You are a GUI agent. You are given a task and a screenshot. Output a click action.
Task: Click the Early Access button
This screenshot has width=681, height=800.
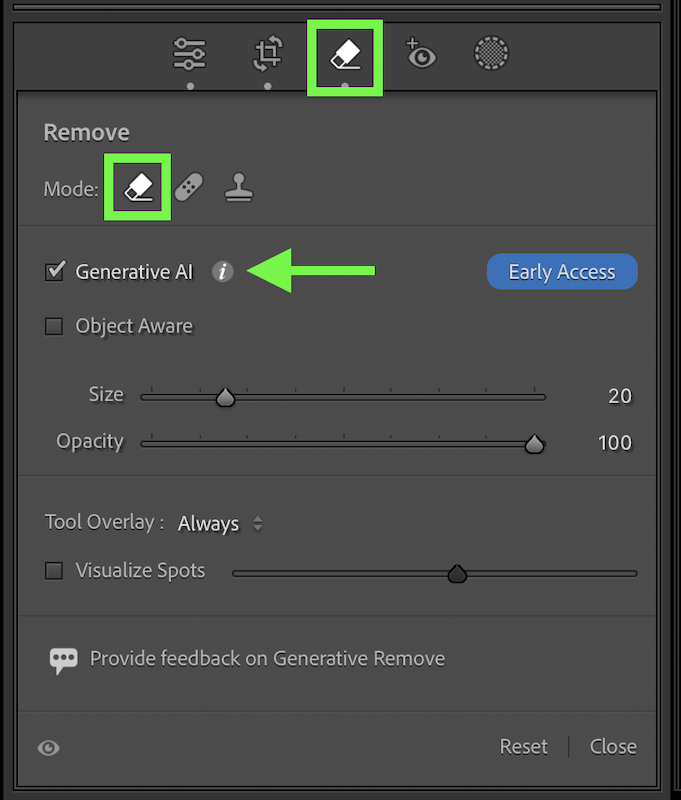pos(562,271)
